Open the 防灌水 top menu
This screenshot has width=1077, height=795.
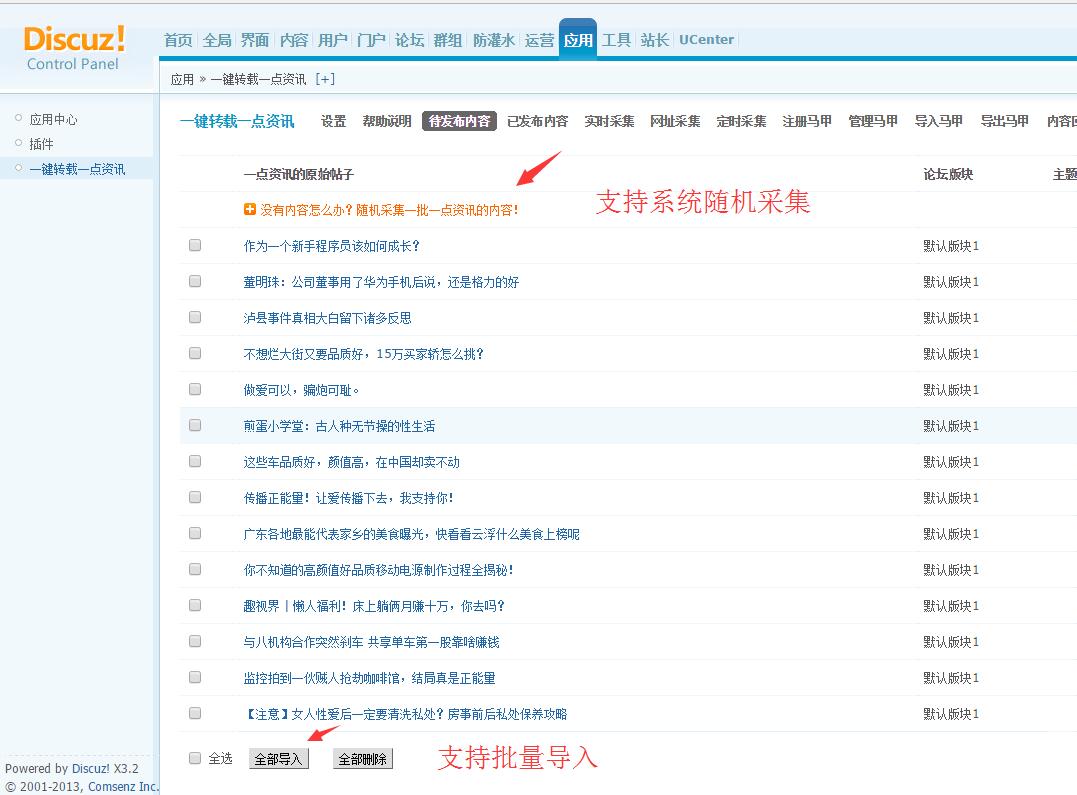coord(494,40)
